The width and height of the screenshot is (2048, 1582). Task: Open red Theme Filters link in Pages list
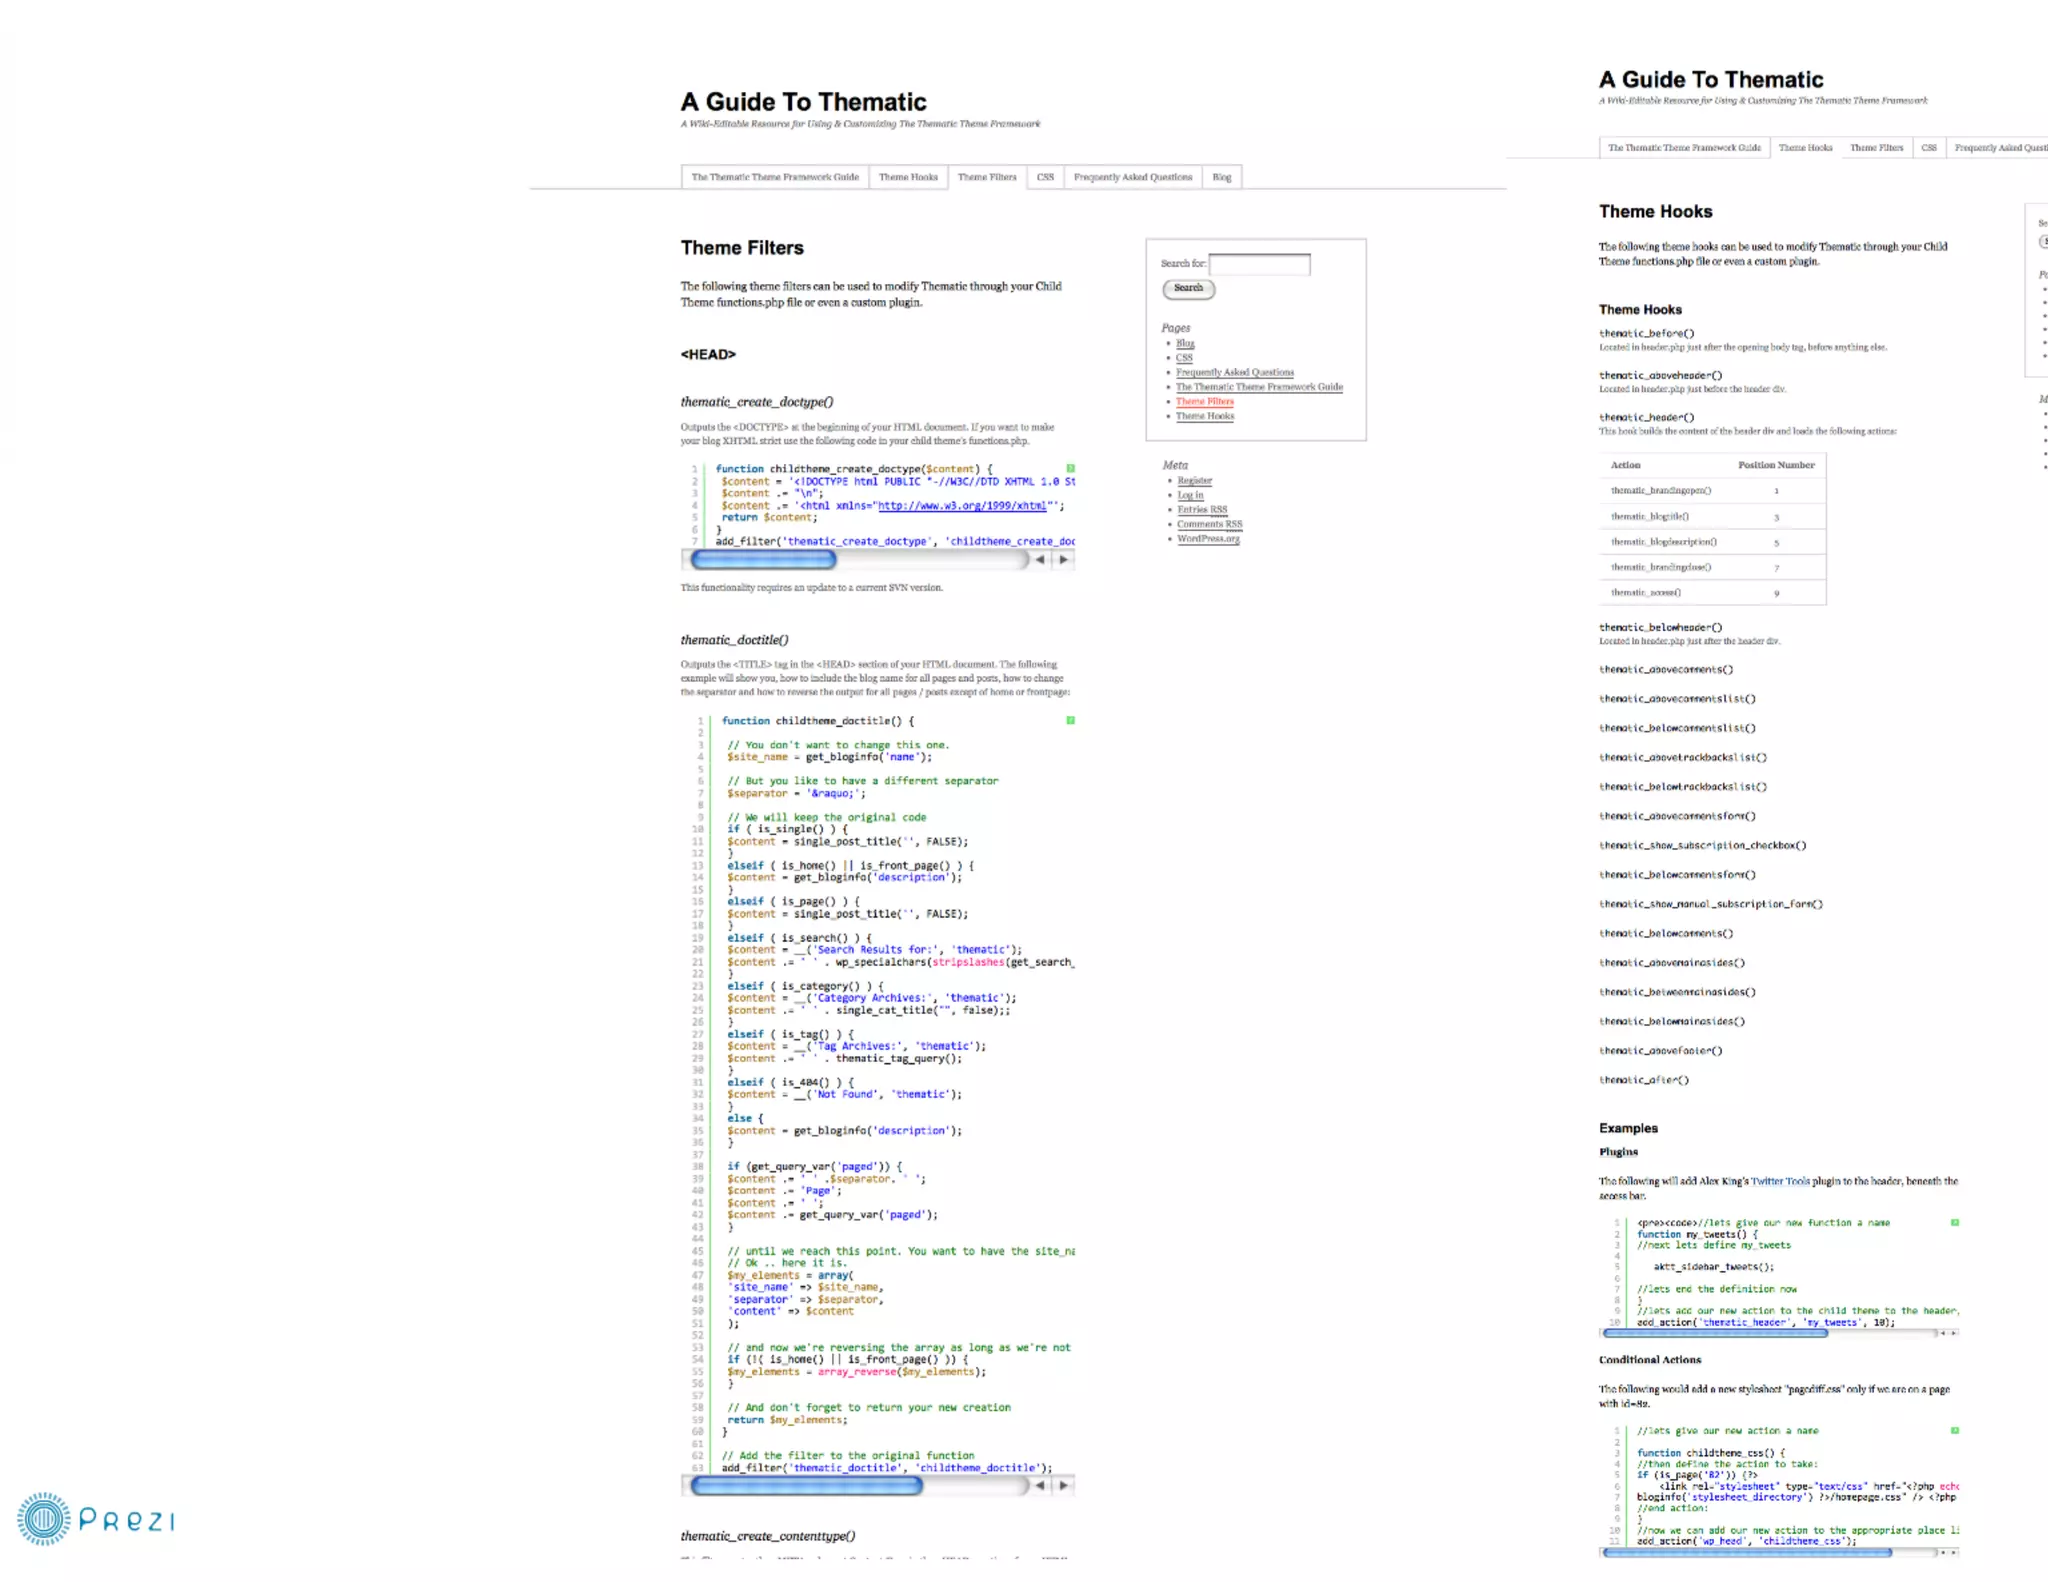[1204, 401]
